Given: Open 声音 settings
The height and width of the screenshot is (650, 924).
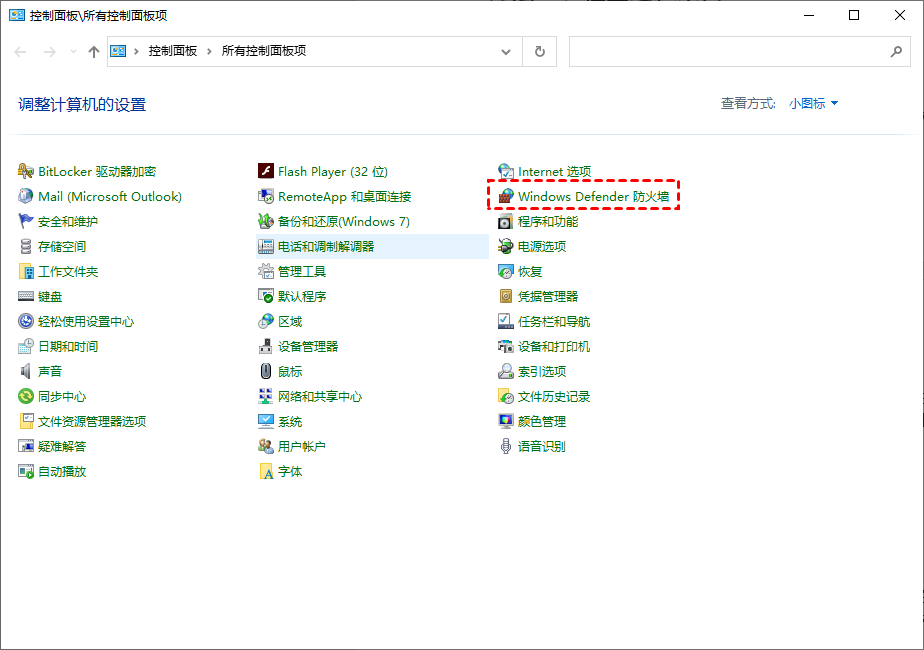Looking at the screenshot, I should point(53,371).
